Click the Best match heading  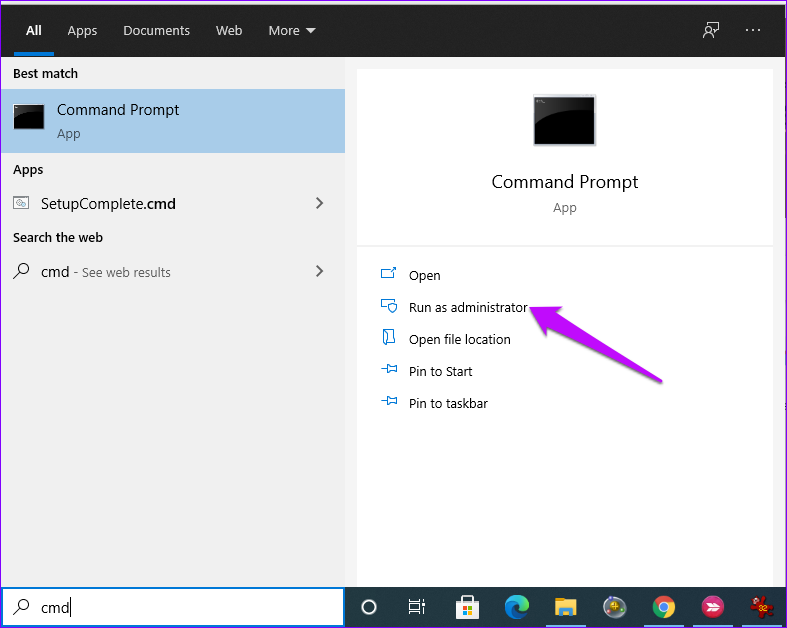45,74
